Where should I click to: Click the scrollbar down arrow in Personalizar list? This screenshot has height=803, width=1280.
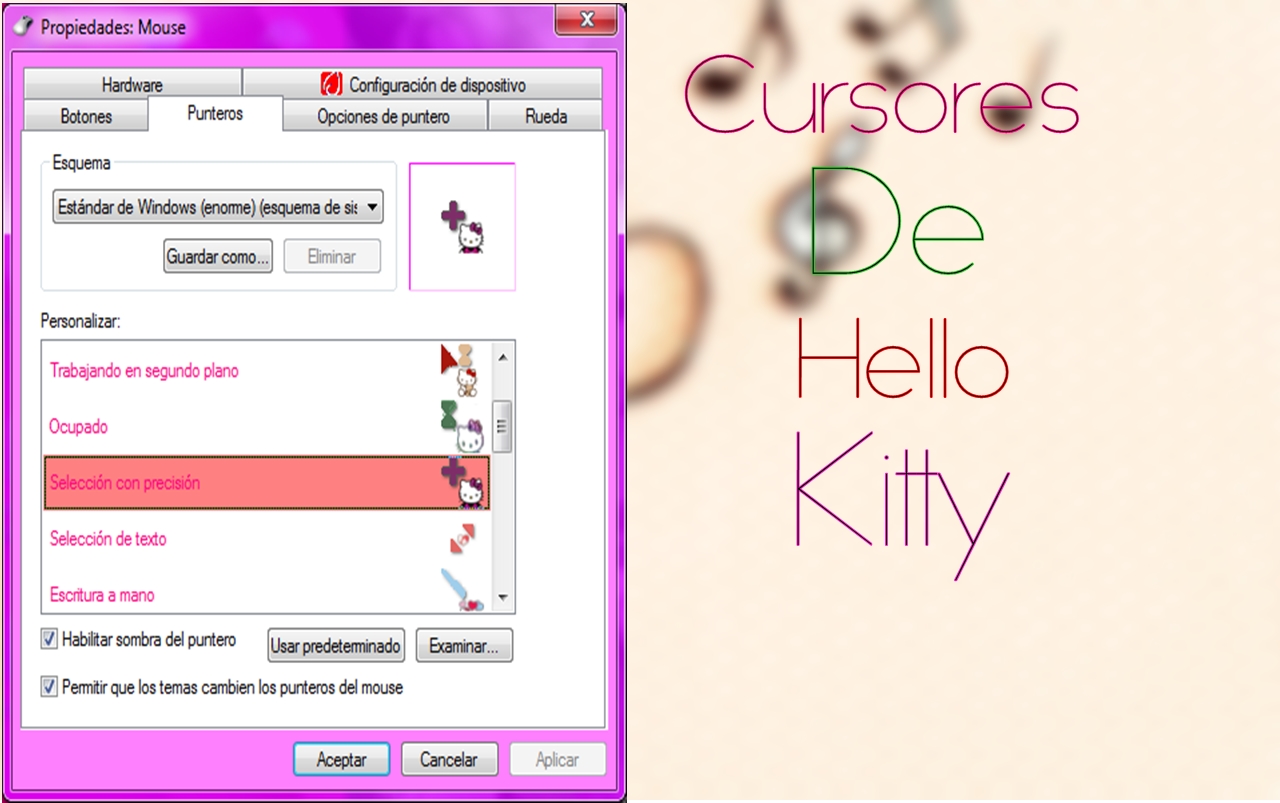point(502,597)
